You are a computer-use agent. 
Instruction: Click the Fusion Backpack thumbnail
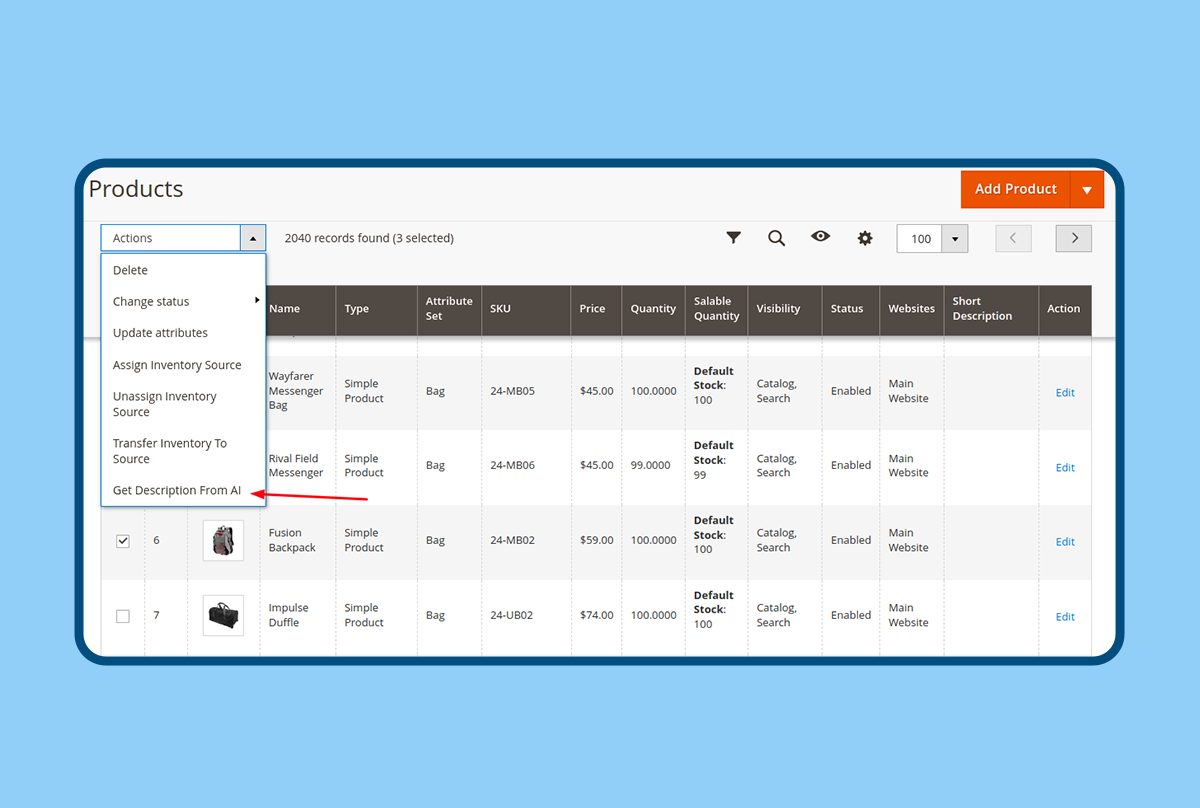click(x=223, y=540)
